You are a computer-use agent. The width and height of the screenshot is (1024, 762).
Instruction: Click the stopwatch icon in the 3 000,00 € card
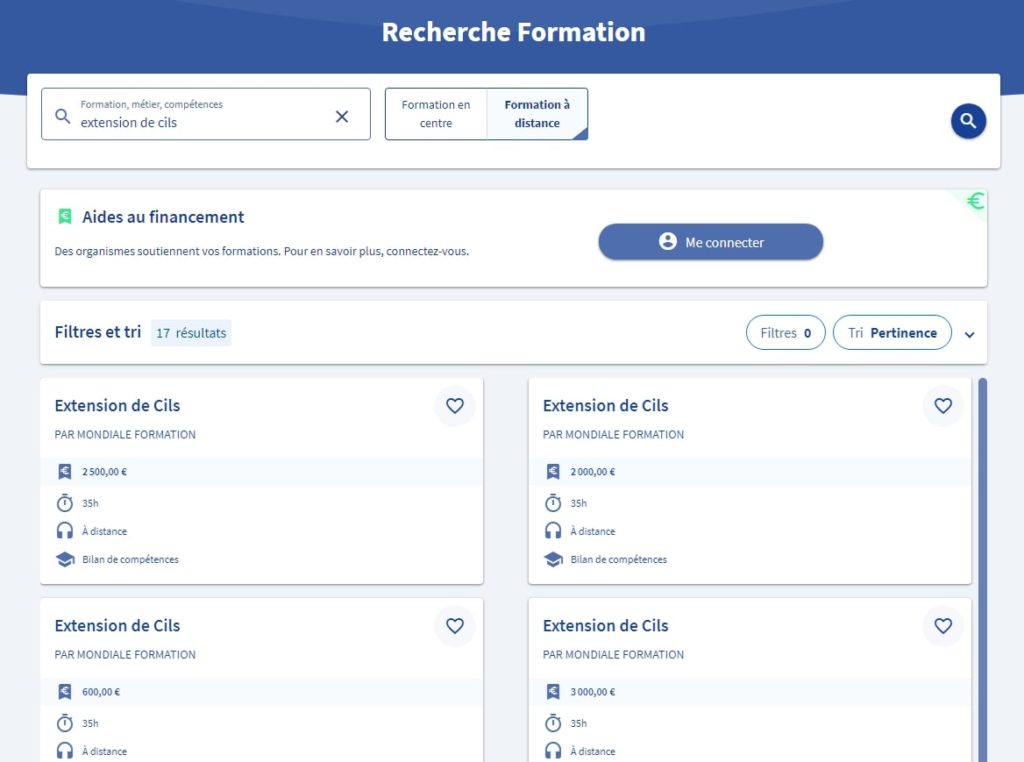pos(553,723)
